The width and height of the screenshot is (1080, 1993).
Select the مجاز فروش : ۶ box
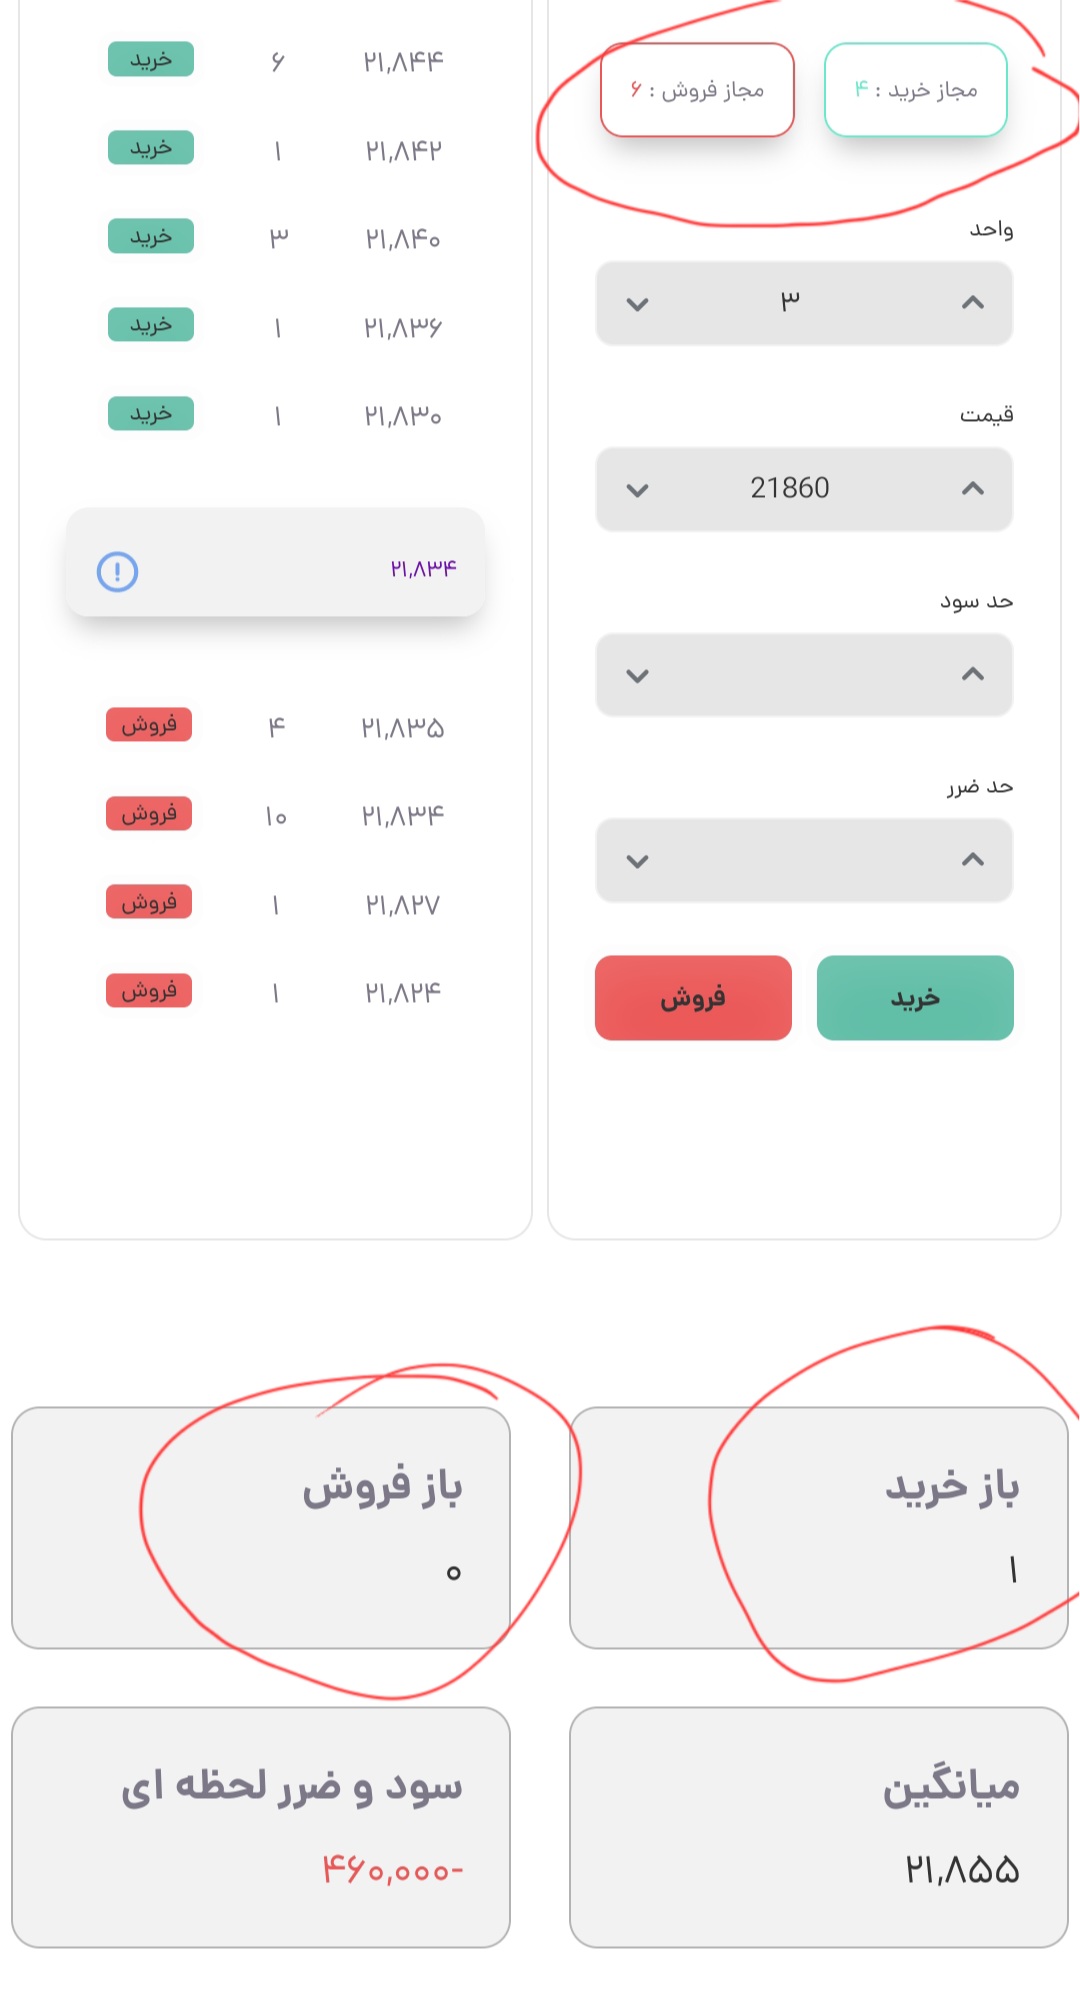[x=697, y=90]
